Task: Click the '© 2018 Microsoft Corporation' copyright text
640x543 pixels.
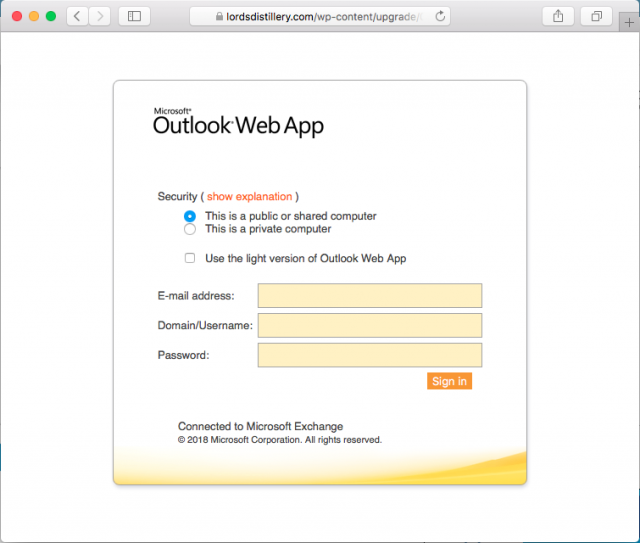Action: click(280, 440)
